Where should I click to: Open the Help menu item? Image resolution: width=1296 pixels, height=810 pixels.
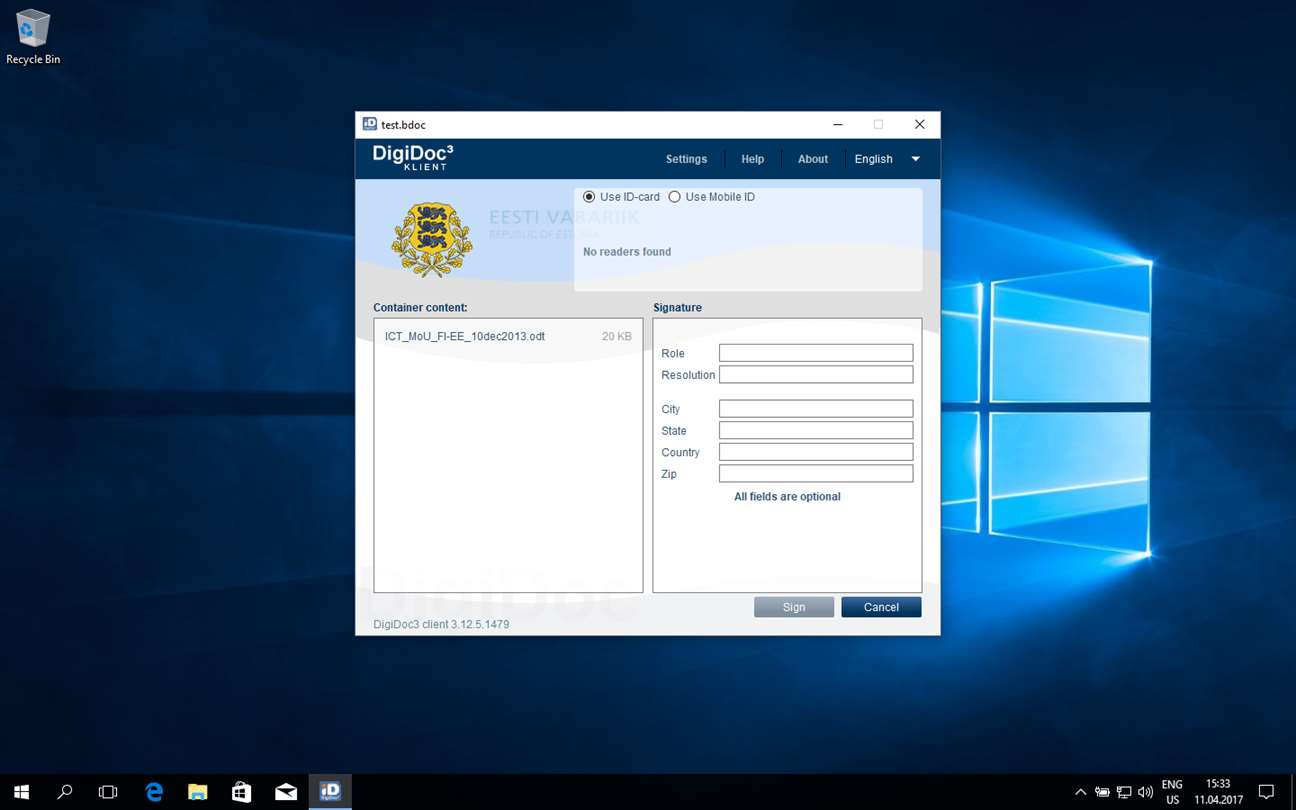[x=752, y=159]
